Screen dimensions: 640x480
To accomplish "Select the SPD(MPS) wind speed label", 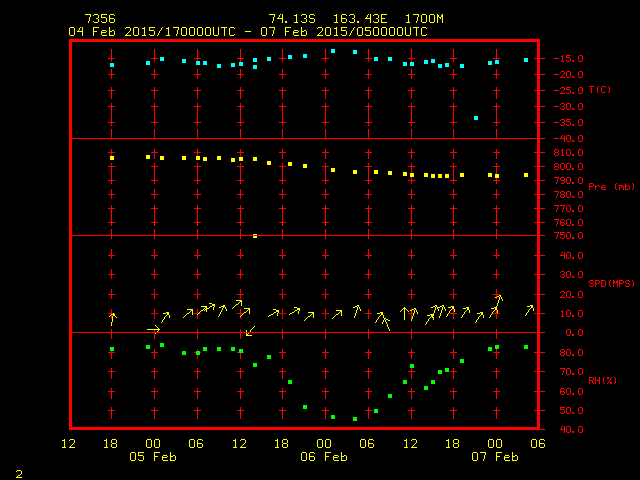I will coord(611,284).
